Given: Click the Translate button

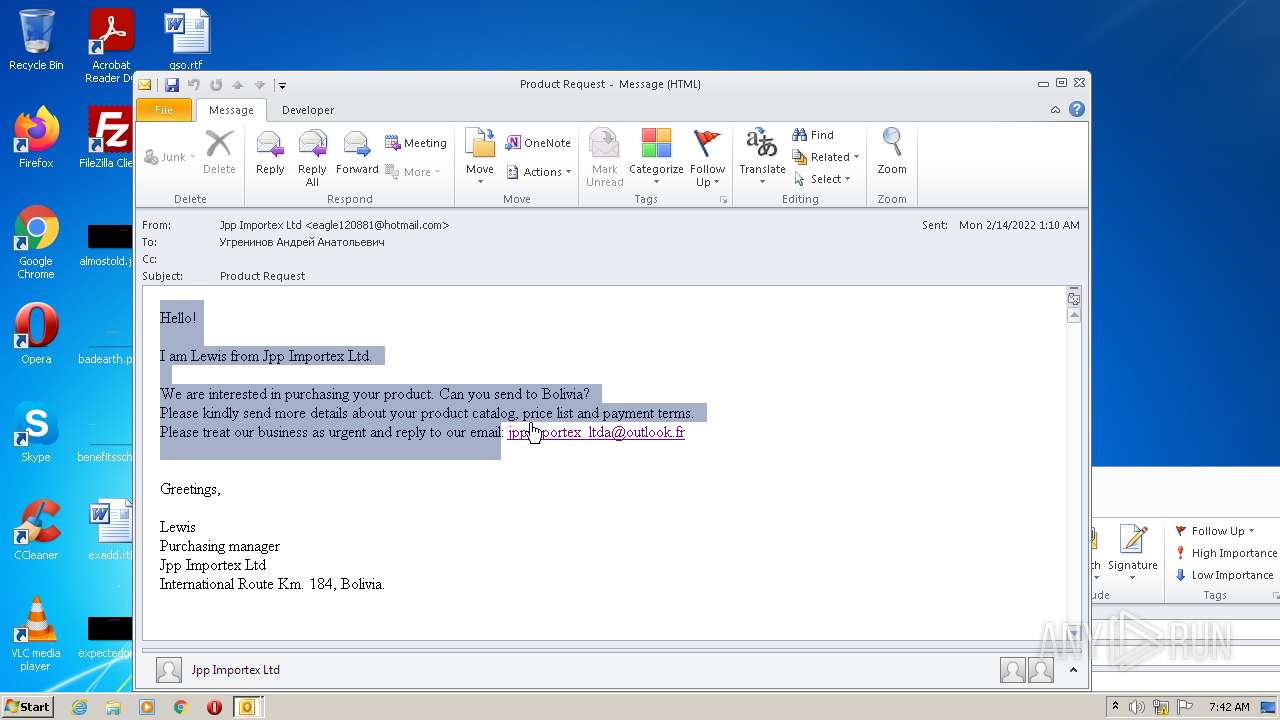Looking at the screenshot, I should [x=762, y=158].
